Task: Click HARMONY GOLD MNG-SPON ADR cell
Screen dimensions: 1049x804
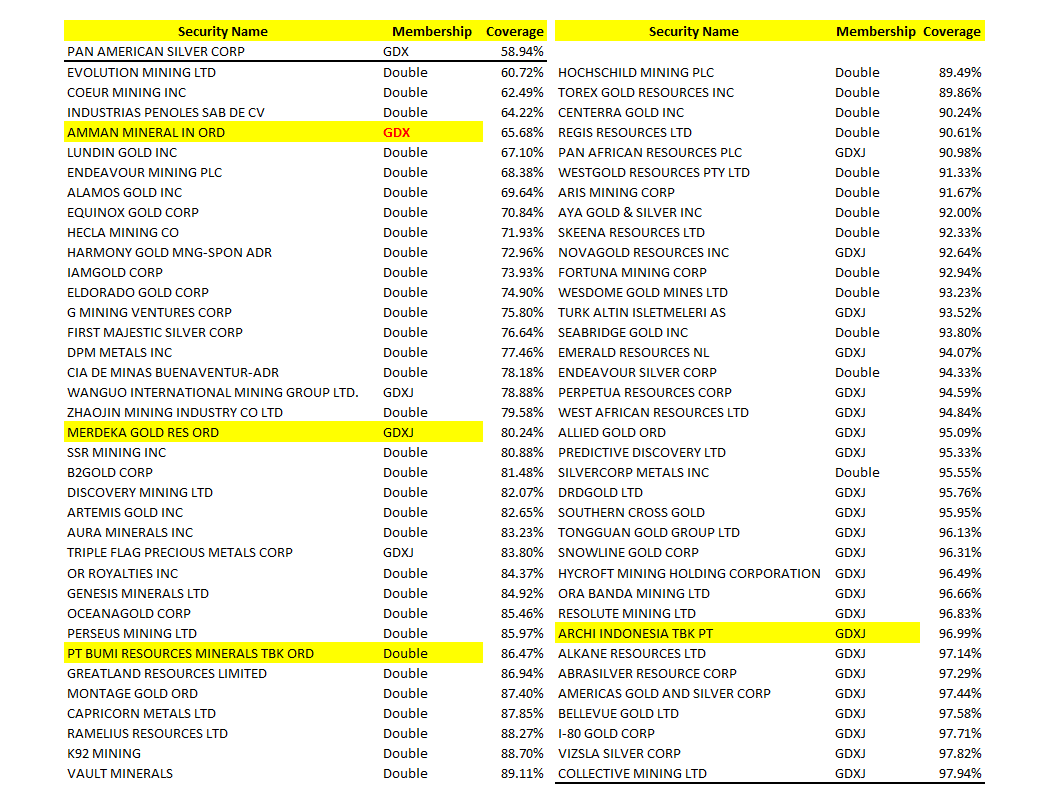Action: pyautogui.click(x=169, y=253)
